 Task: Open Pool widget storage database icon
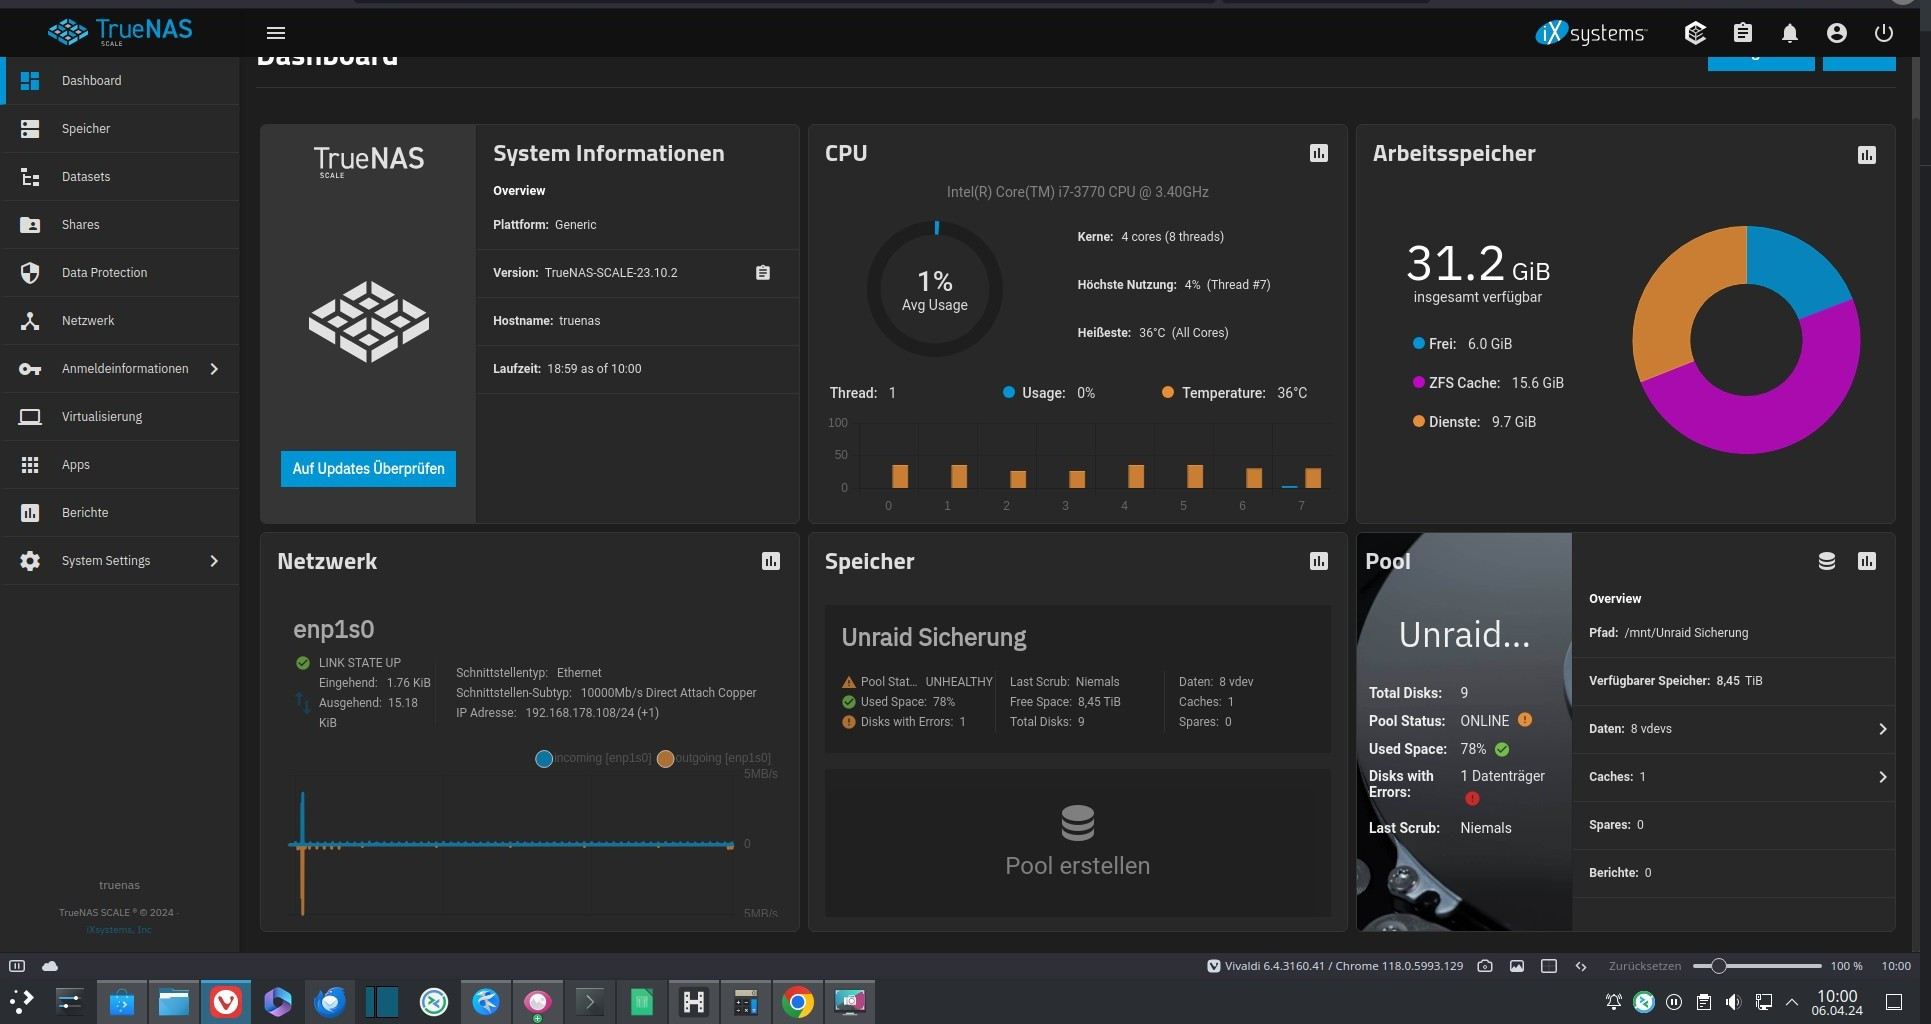coord(1827,561)
